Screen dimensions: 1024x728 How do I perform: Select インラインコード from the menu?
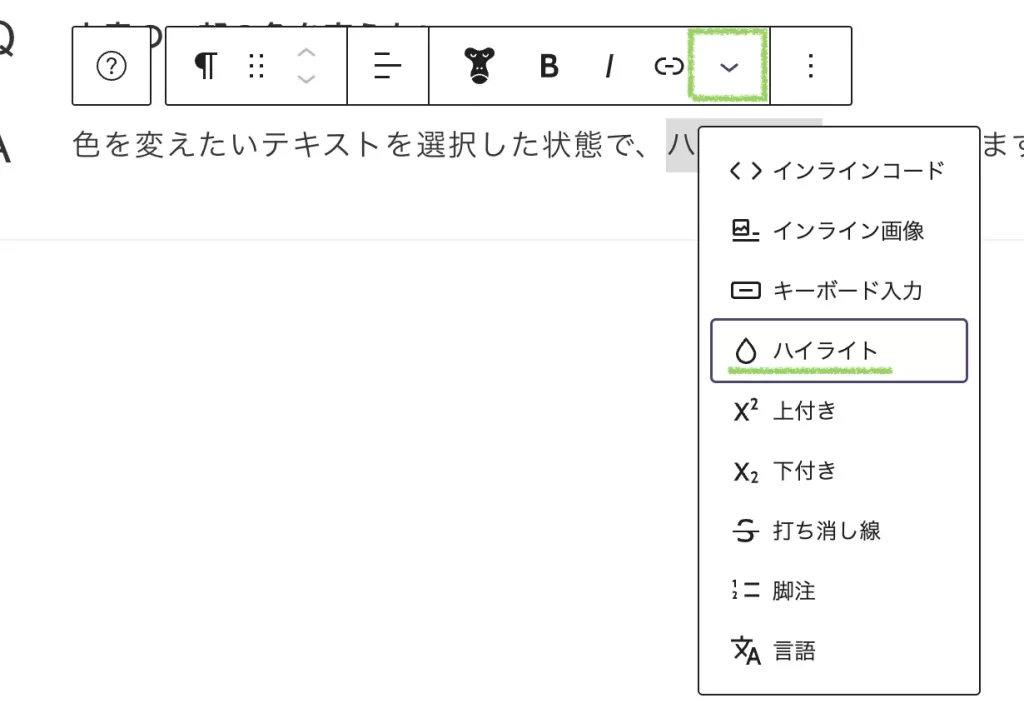click(x=838, y=171)
